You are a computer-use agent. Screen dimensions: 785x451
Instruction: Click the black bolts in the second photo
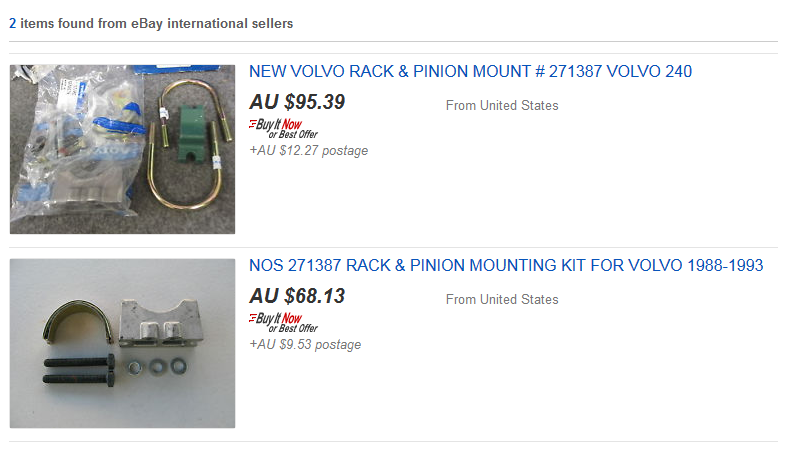point(79,369)
